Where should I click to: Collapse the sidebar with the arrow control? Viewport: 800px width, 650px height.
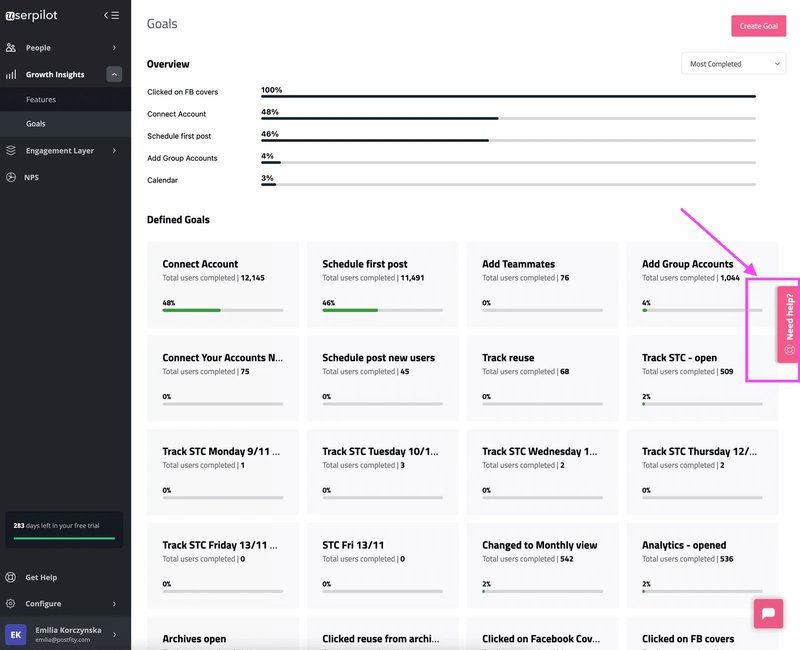(113, 15)
